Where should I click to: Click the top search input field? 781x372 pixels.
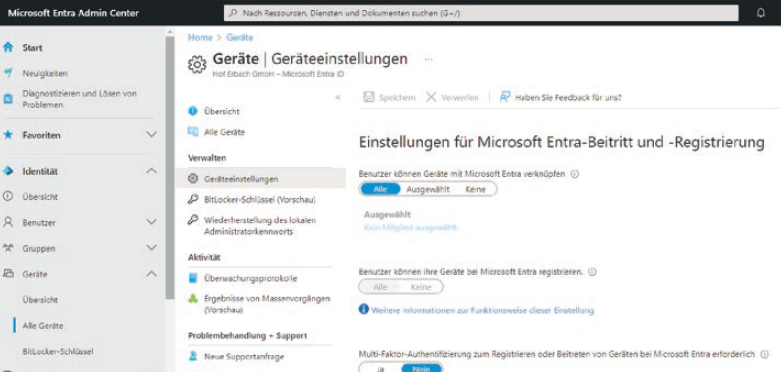pos(481,13)
